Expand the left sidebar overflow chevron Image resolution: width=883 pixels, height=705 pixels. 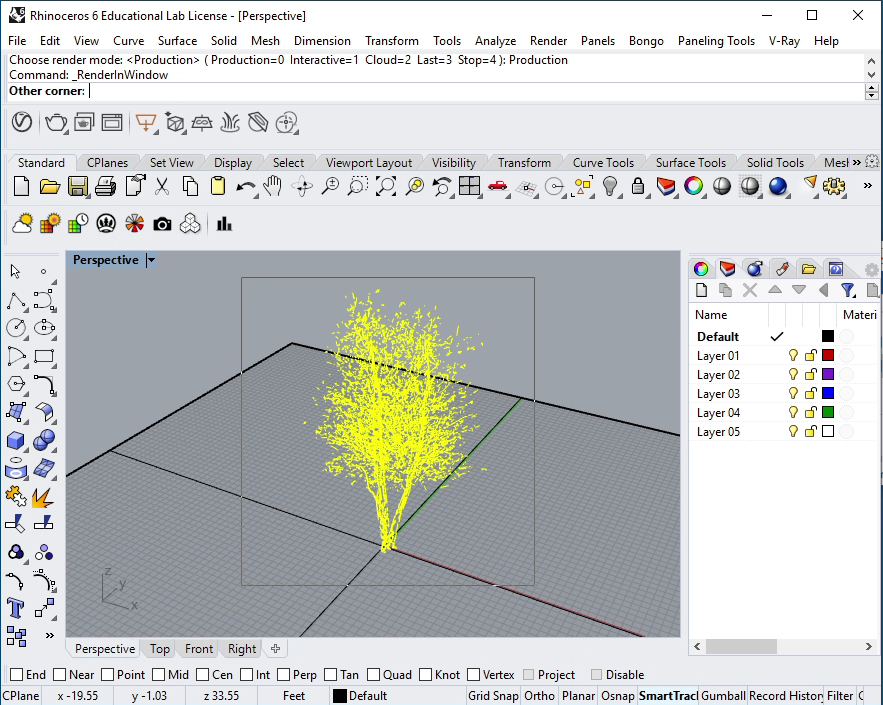pos(49,635)
